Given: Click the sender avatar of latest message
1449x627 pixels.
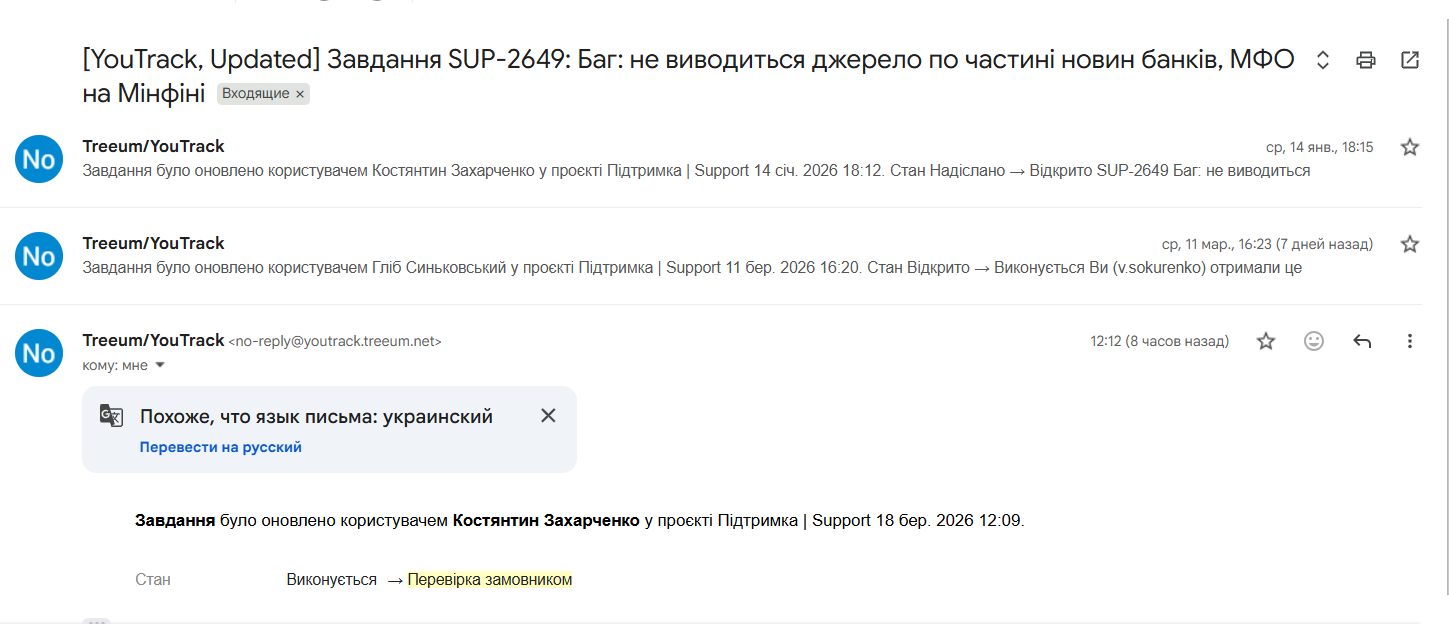Looking at the screenshot, I should click(x=39, y=353).
